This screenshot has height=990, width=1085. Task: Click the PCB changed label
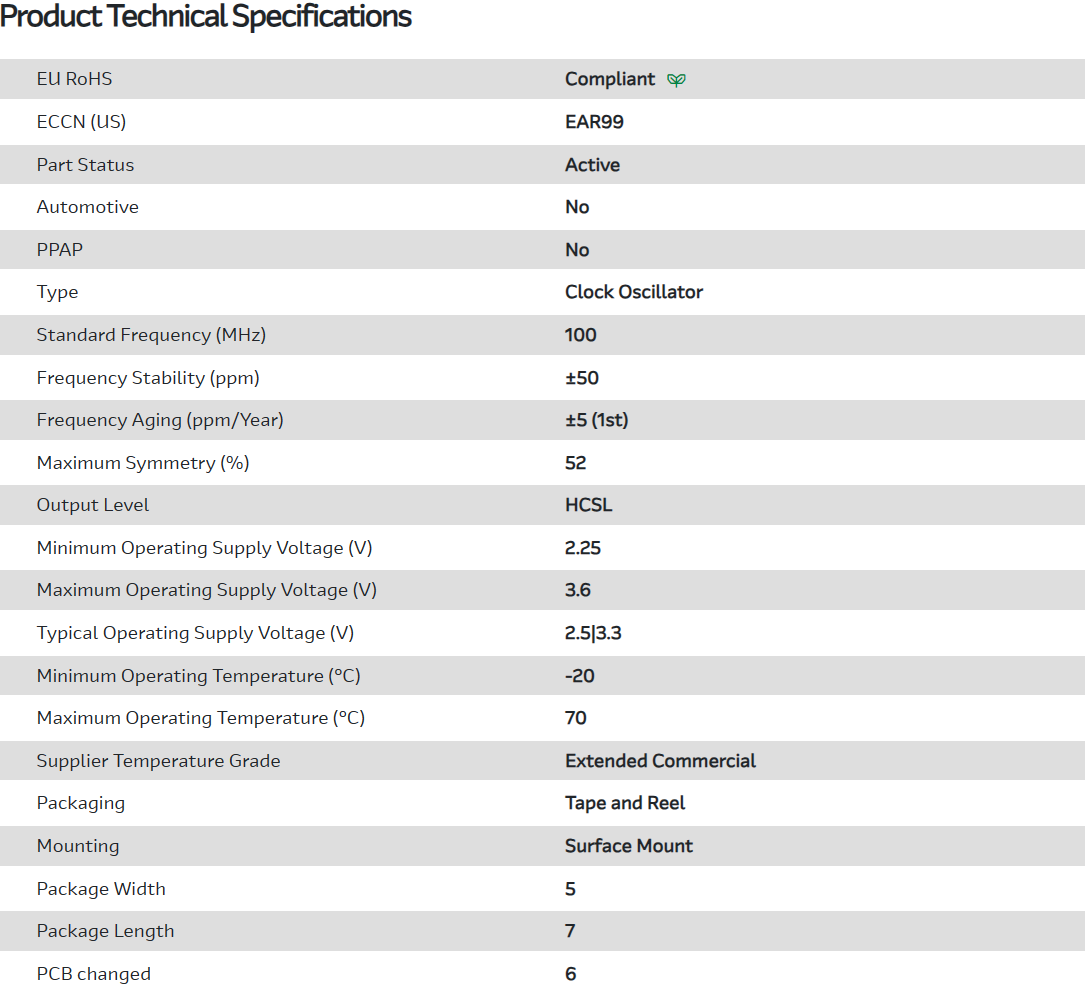click(x=94, y=974)
